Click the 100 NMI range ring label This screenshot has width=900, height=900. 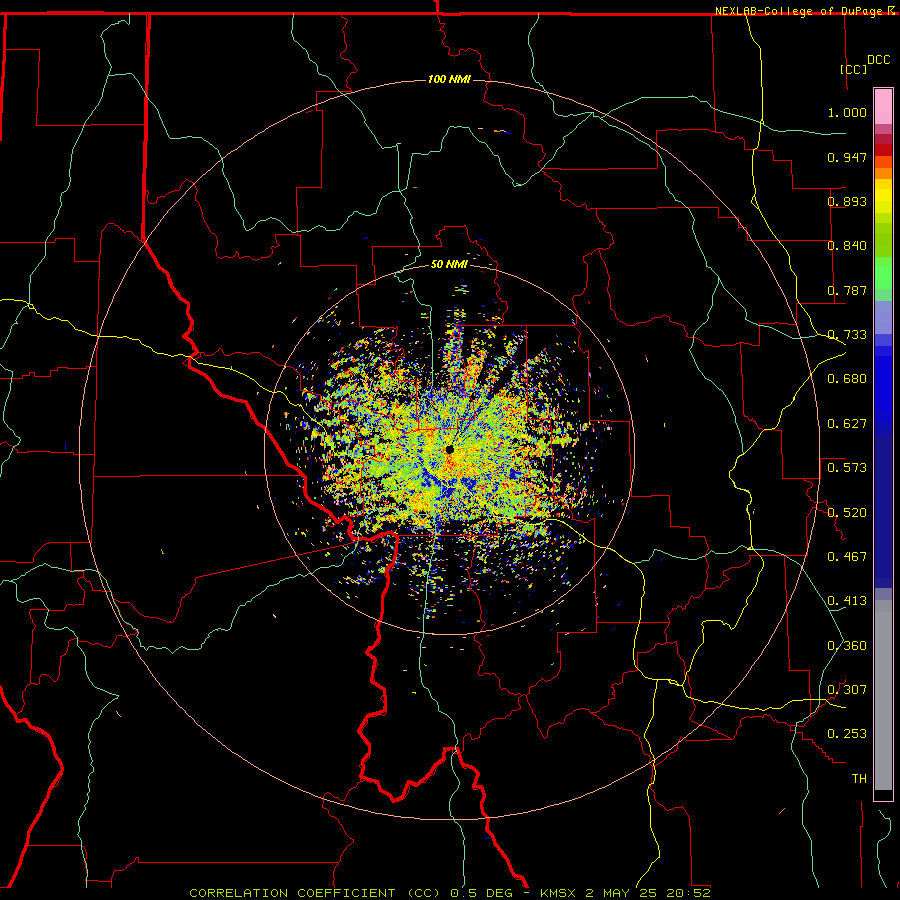[449, 79]
